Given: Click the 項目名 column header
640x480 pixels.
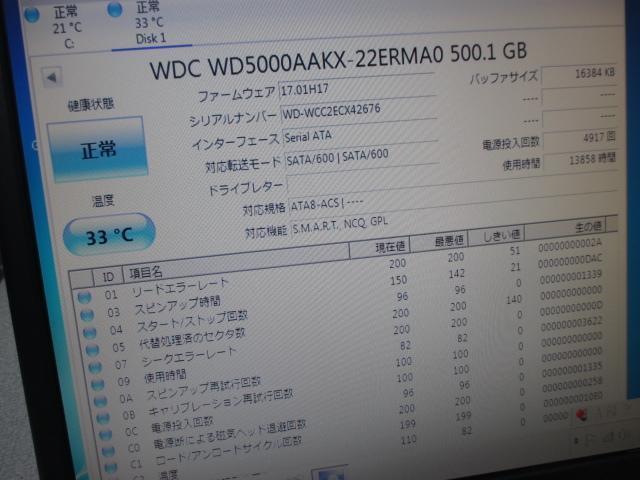Looking at the screenshot, I should tap(236, 261).
